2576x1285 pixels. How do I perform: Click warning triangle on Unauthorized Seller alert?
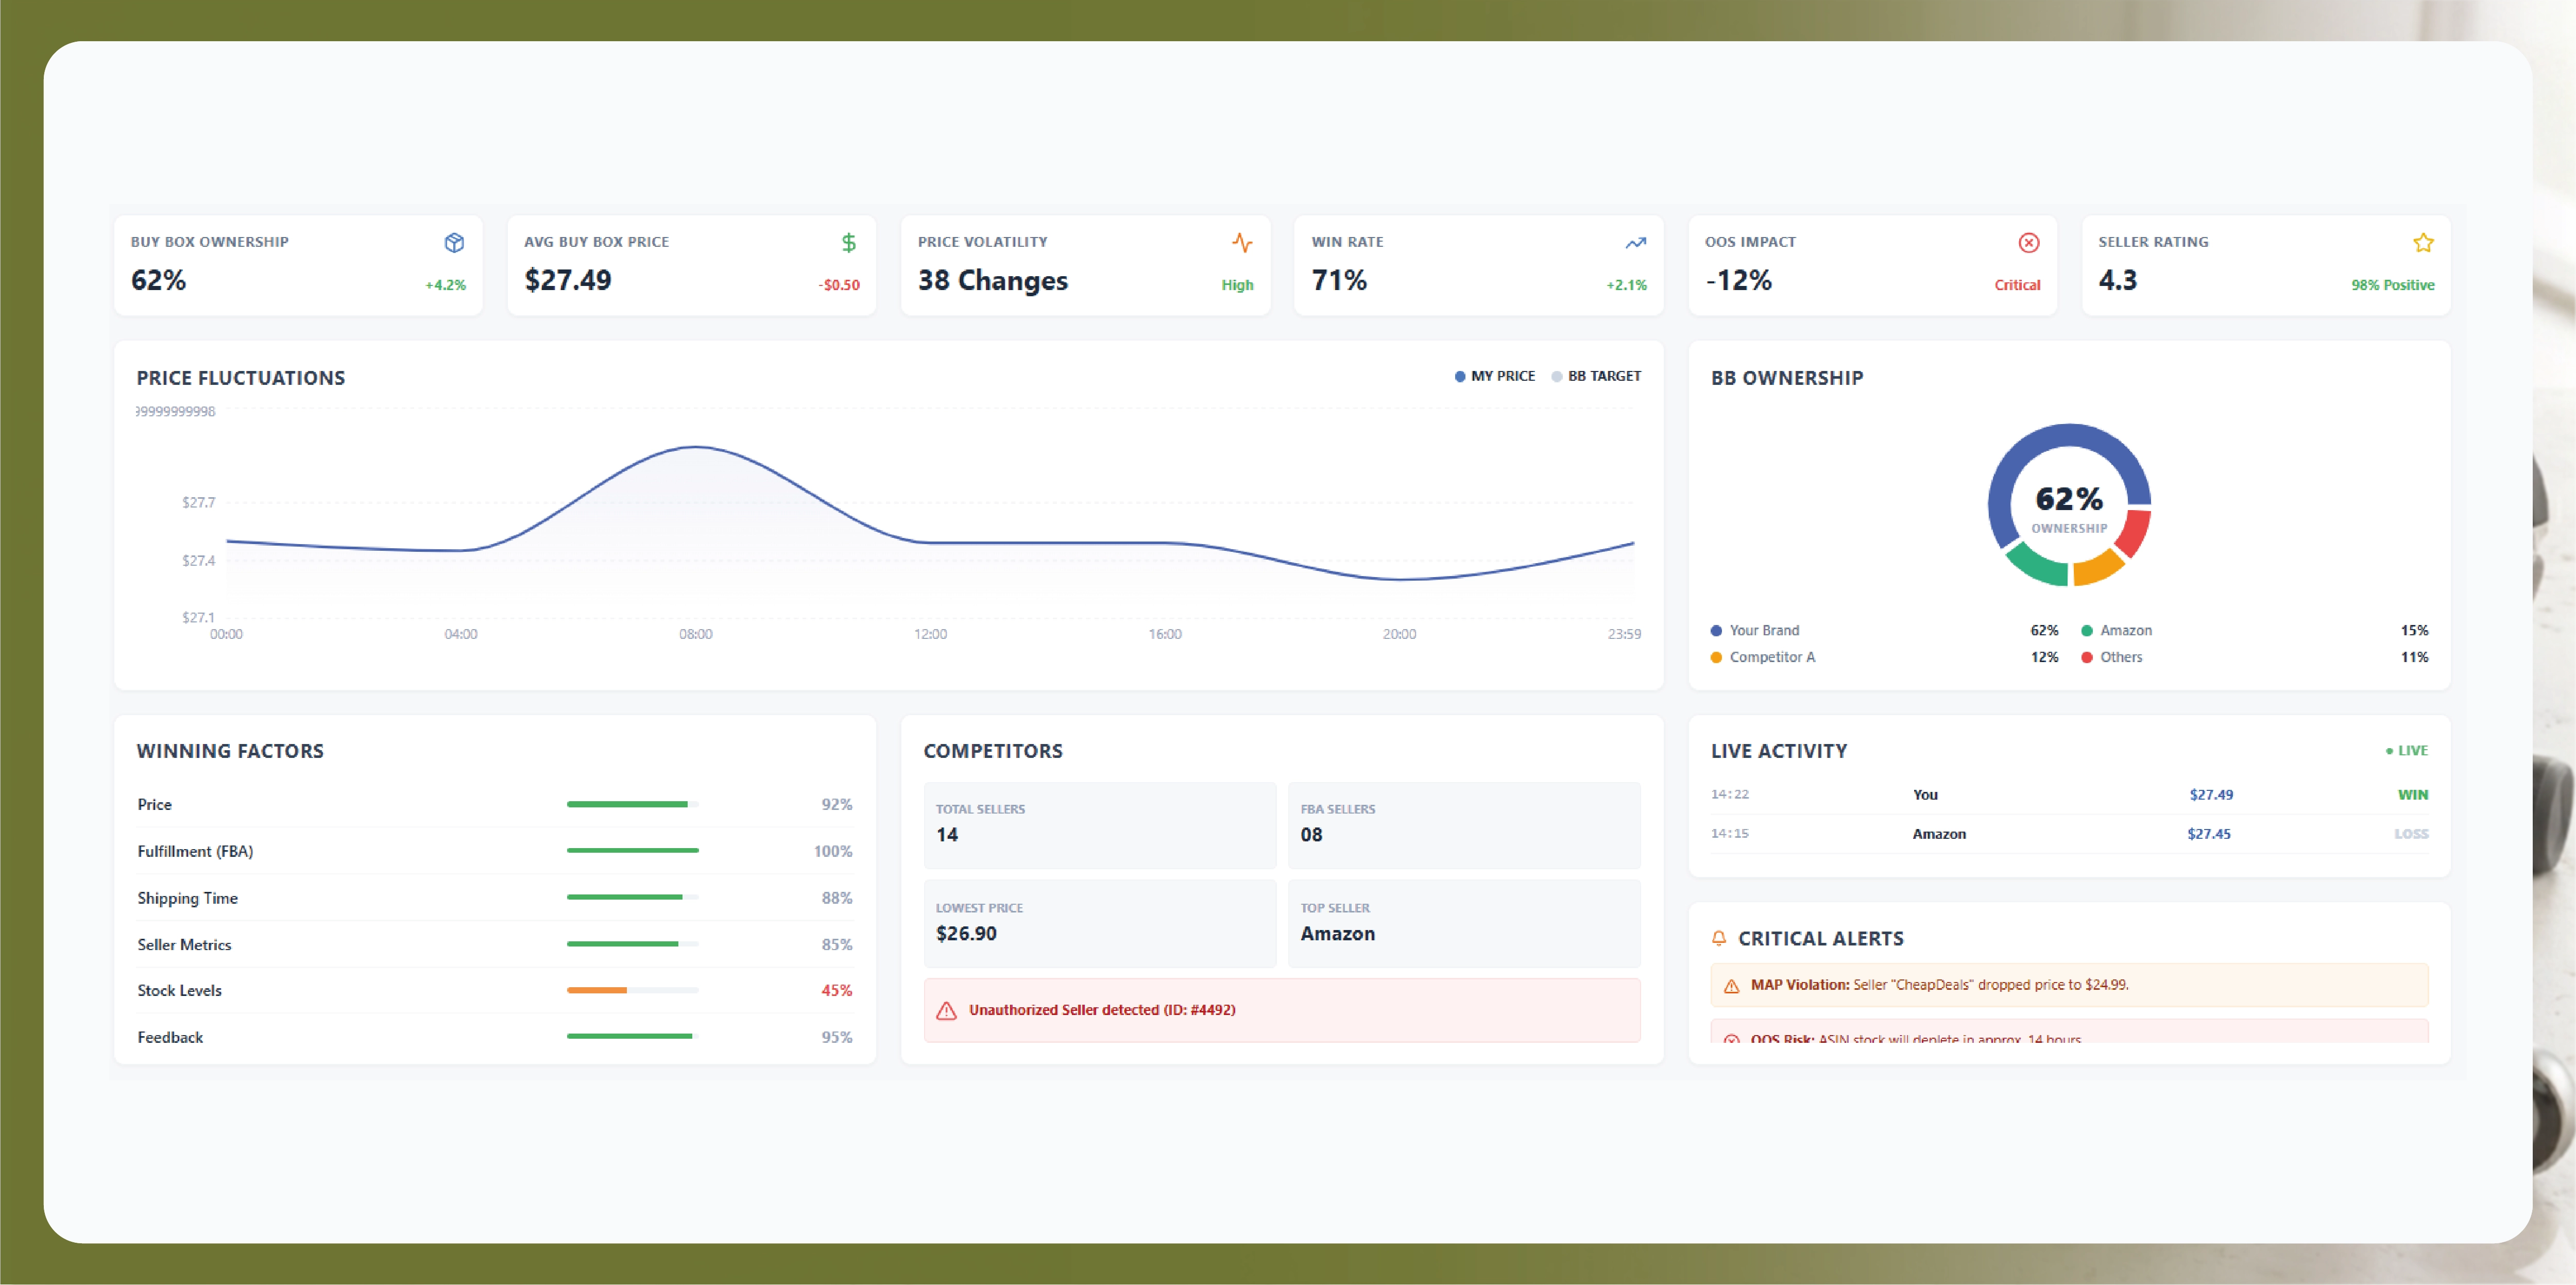(x=946, y=1010)
